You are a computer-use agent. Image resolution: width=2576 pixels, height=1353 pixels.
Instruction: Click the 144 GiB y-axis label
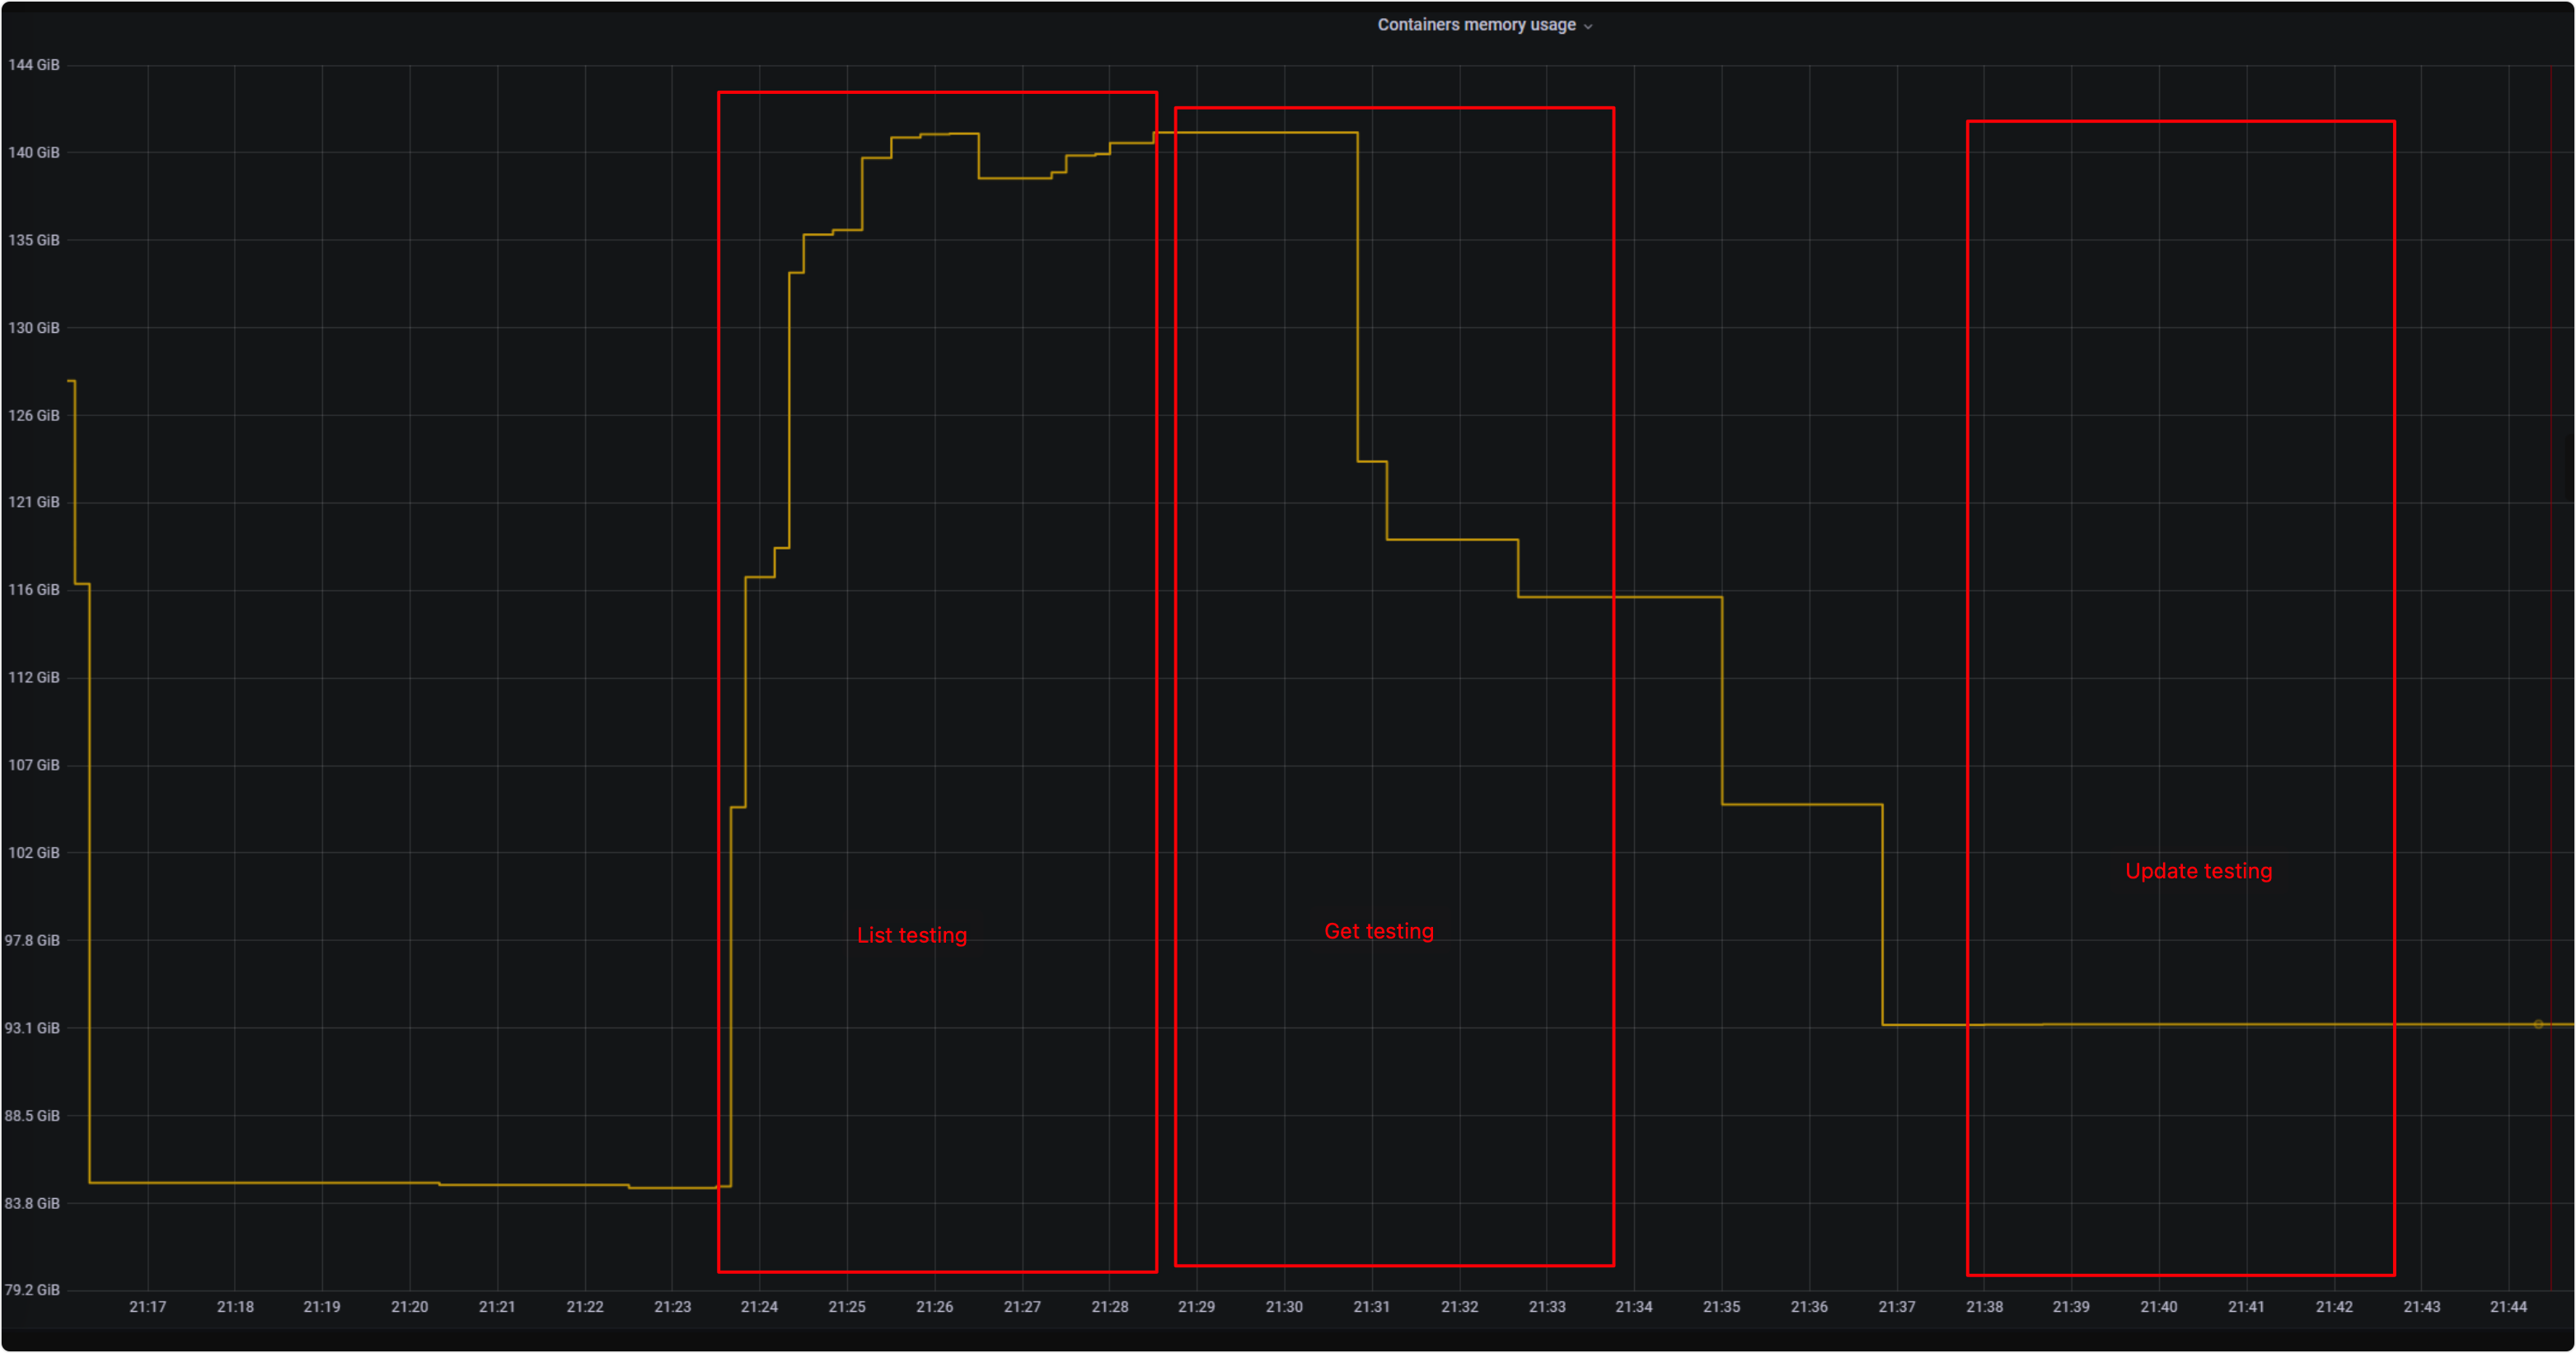tap(34, 65)
